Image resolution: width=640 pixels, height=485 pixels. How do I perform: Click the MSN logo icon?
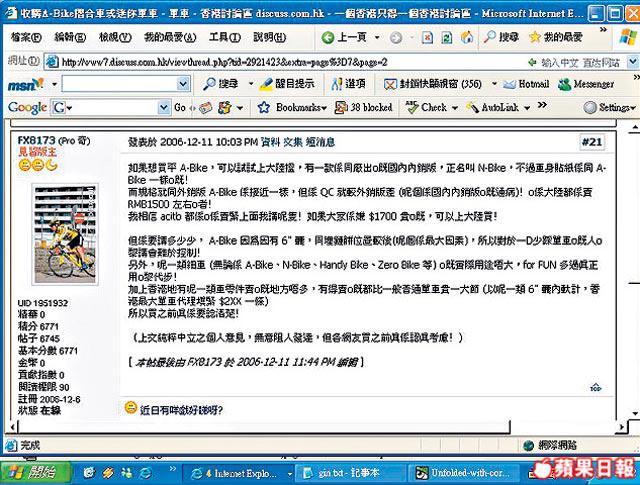(25, 85)
